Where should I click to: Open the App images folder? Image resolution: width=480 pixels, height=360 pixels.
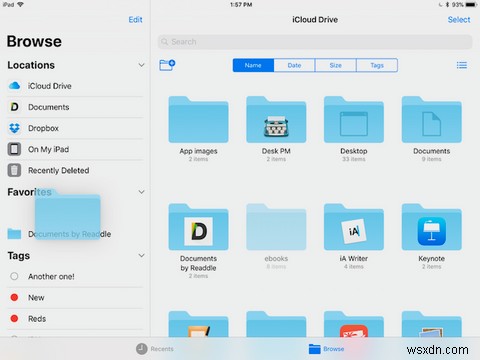point(198,119)
